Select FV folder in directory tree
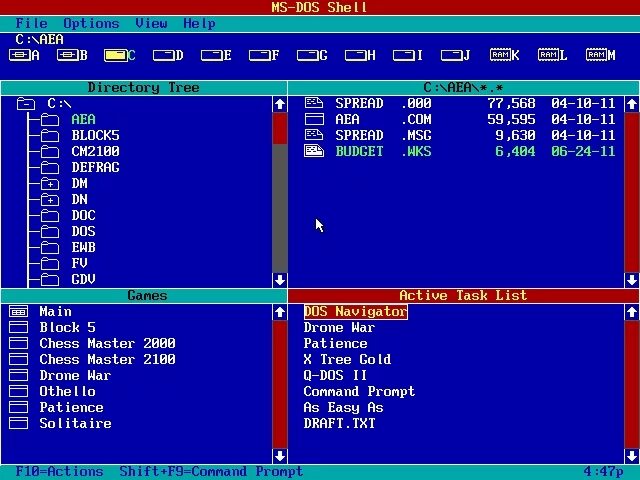 (x=80, y=263)
